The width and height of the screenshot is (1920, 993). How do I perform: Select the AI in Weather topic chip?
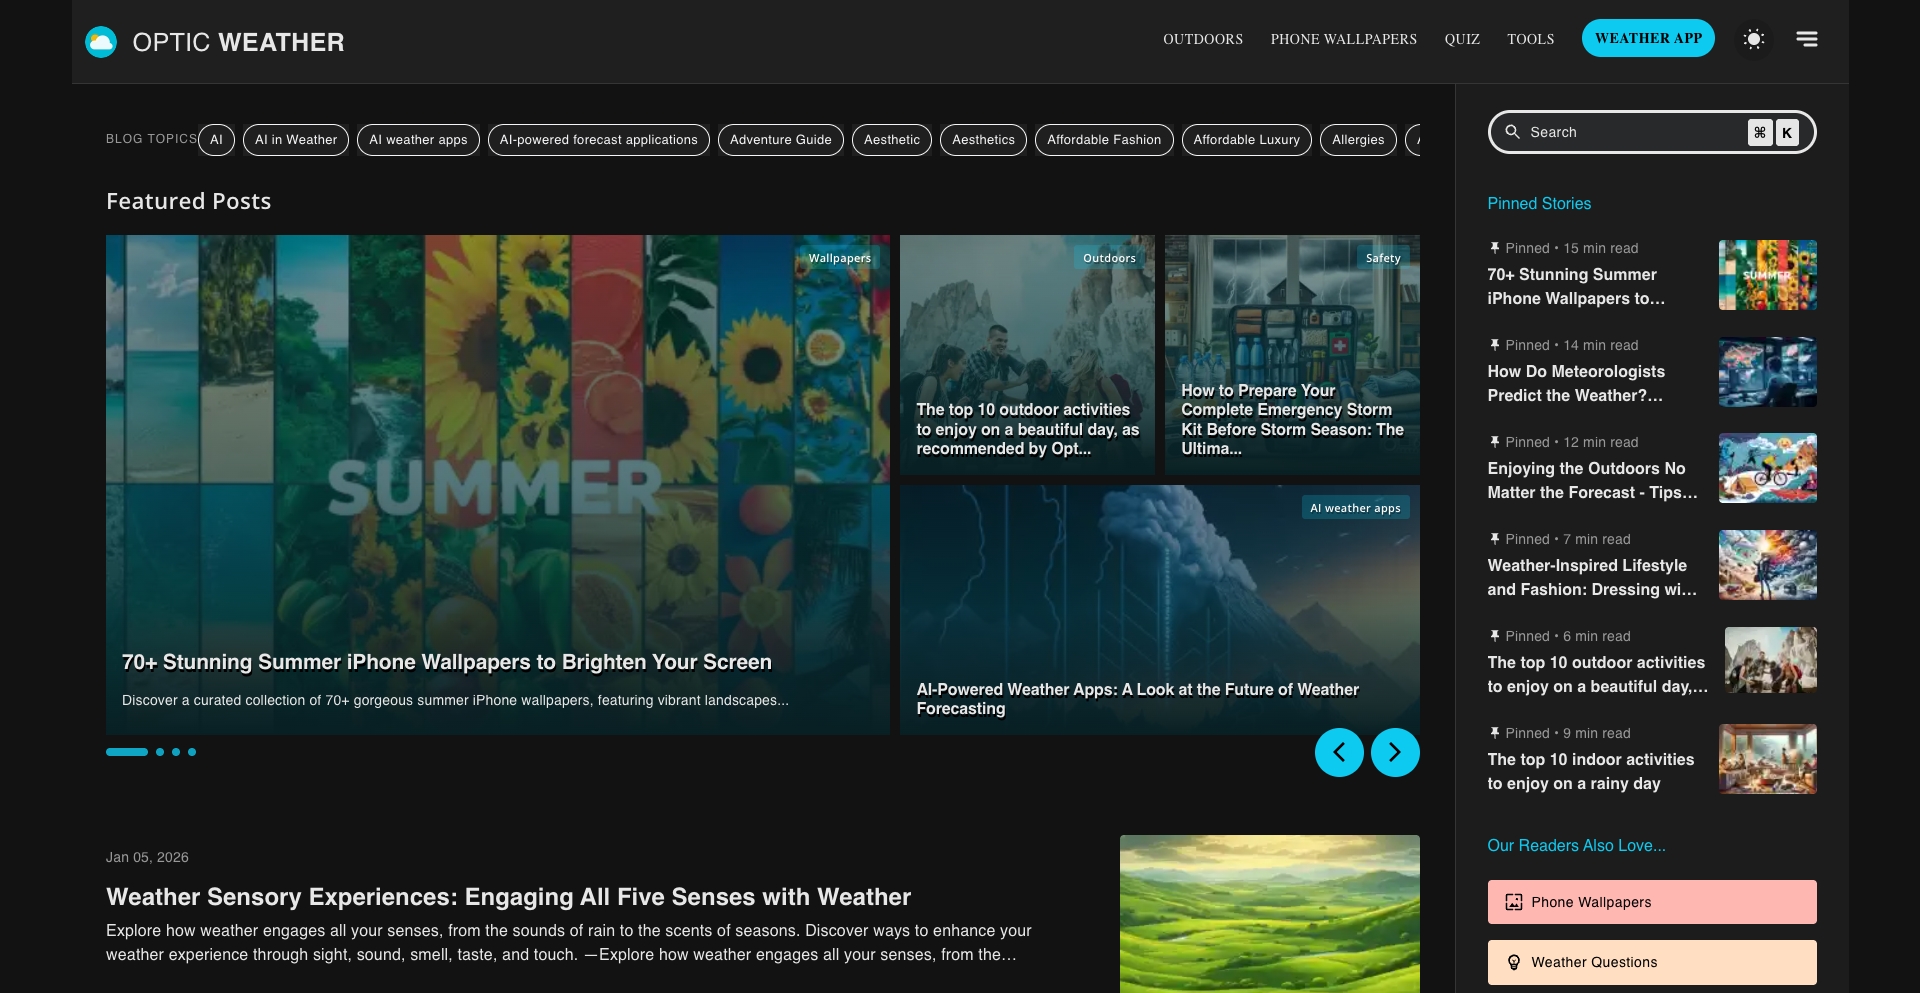click(295, 140)
